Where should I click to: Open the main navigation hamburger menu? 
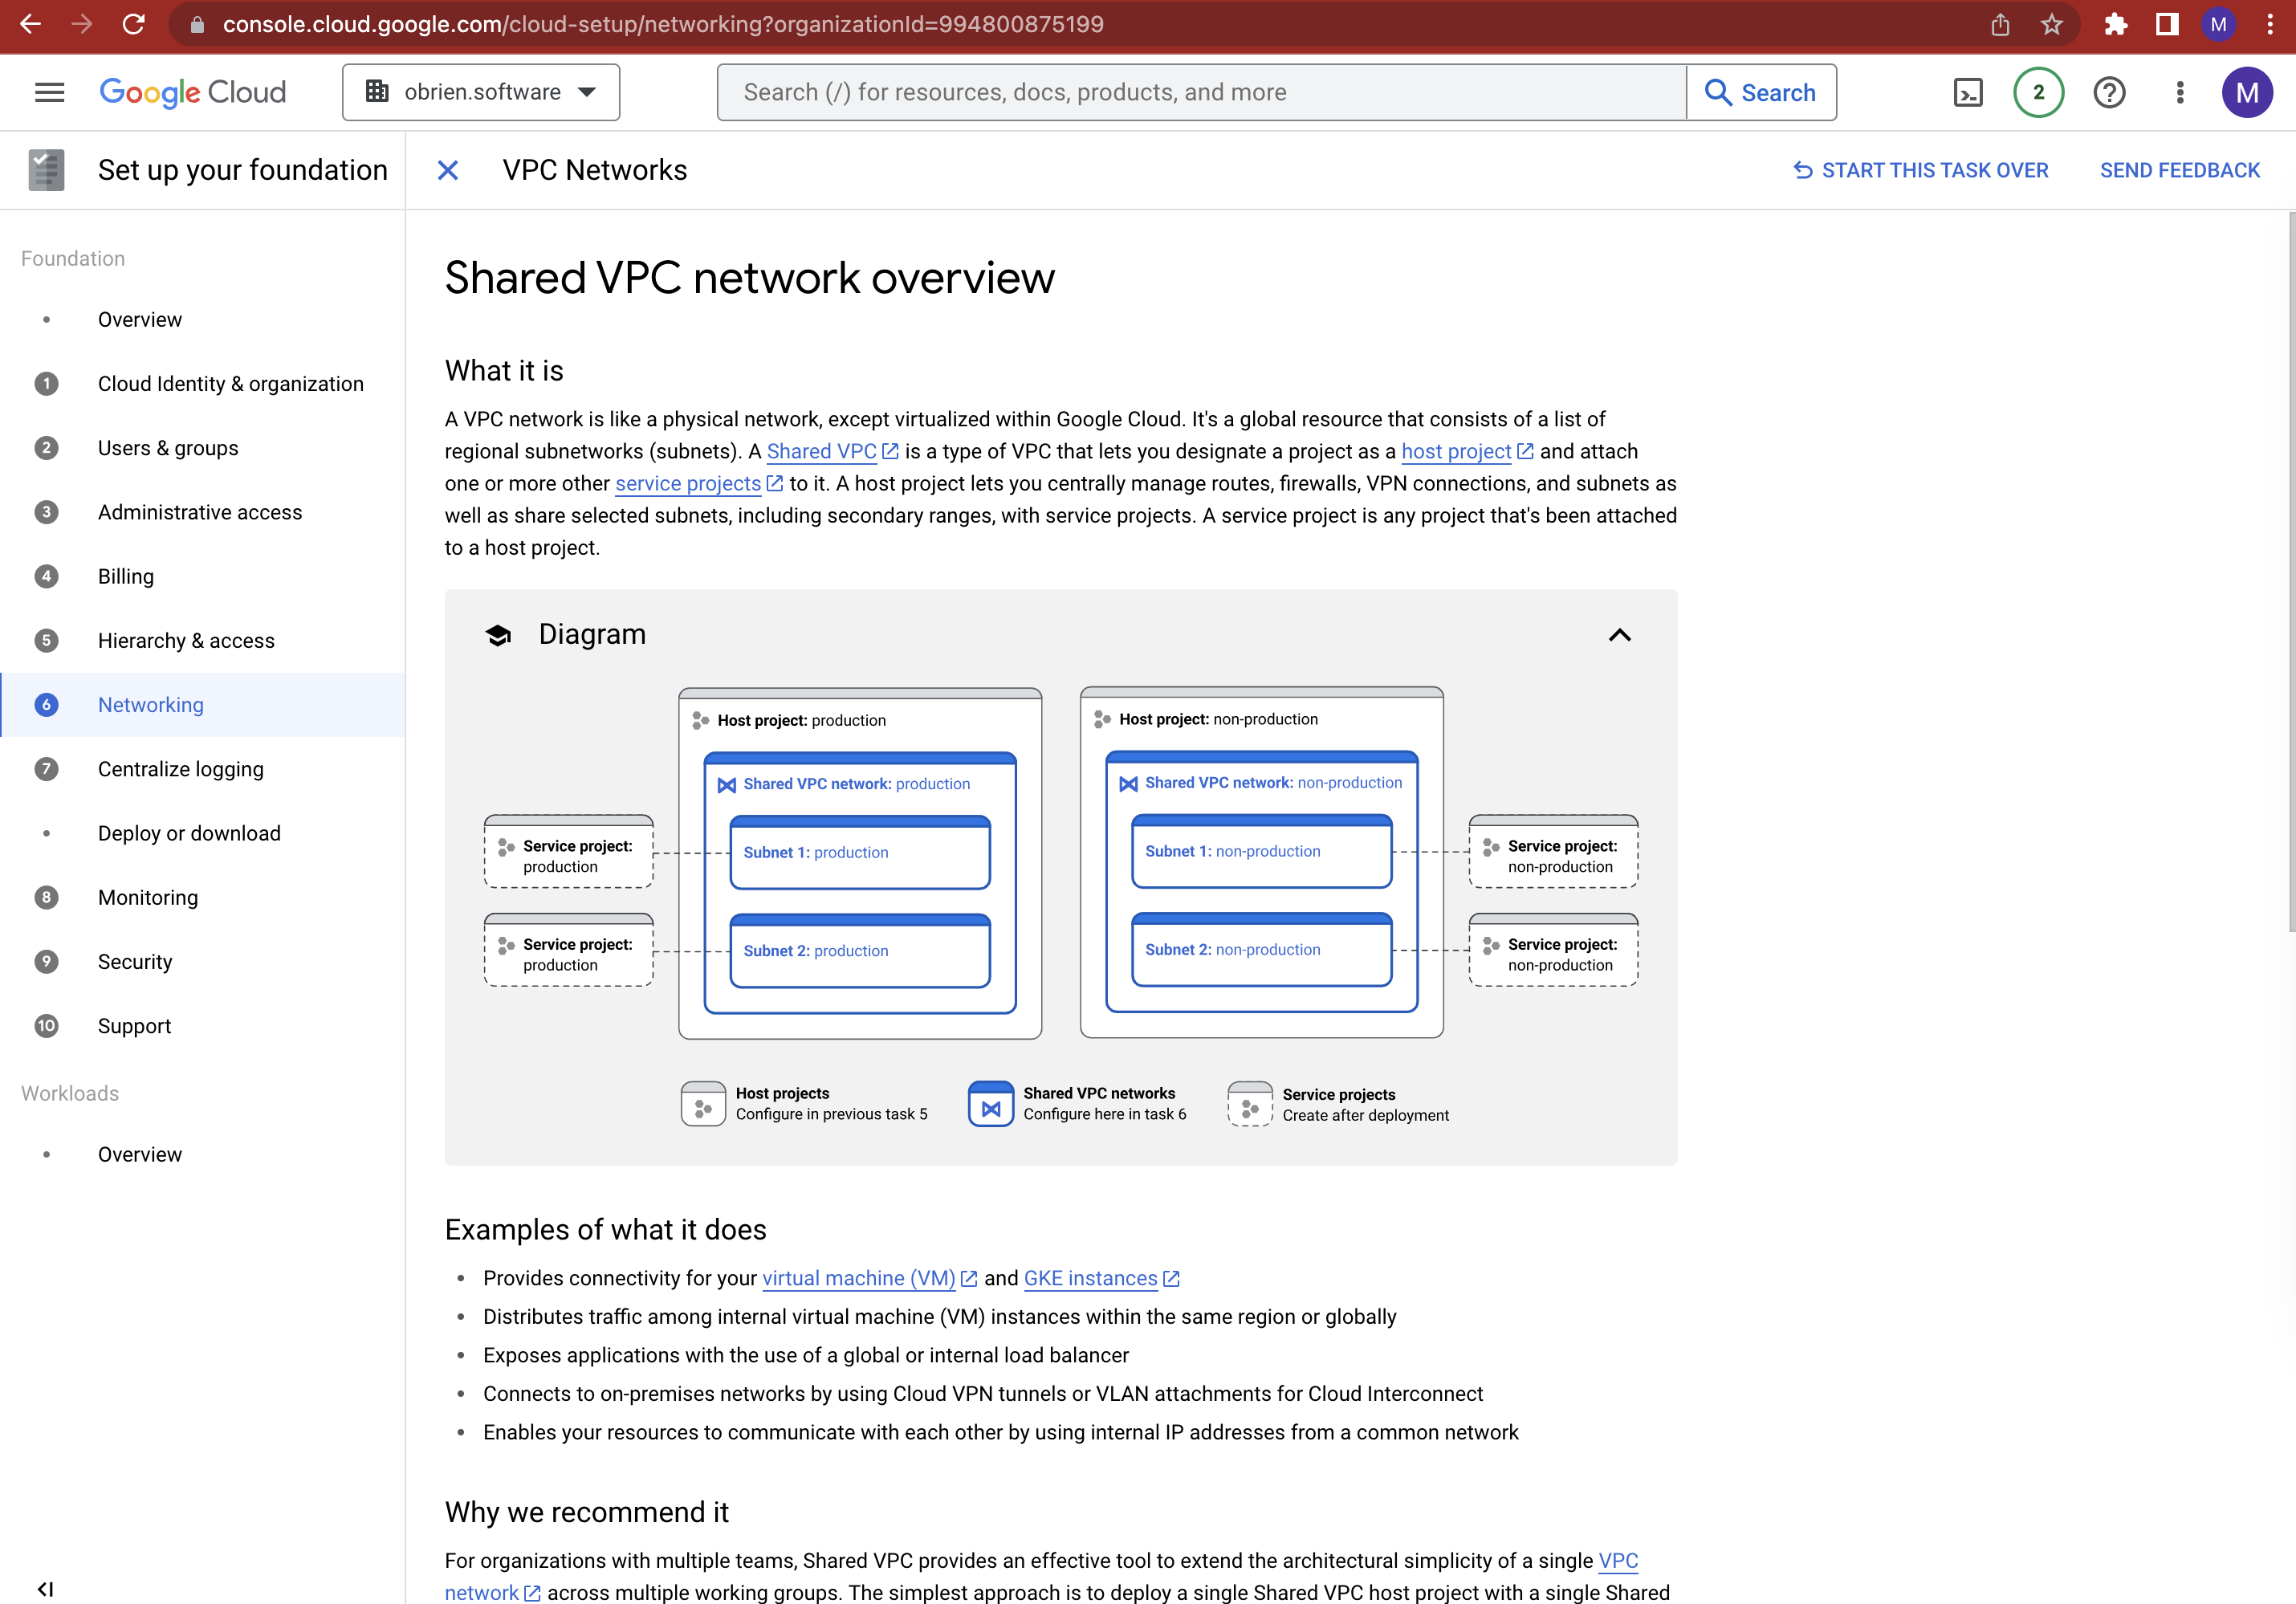click(48, 92)
